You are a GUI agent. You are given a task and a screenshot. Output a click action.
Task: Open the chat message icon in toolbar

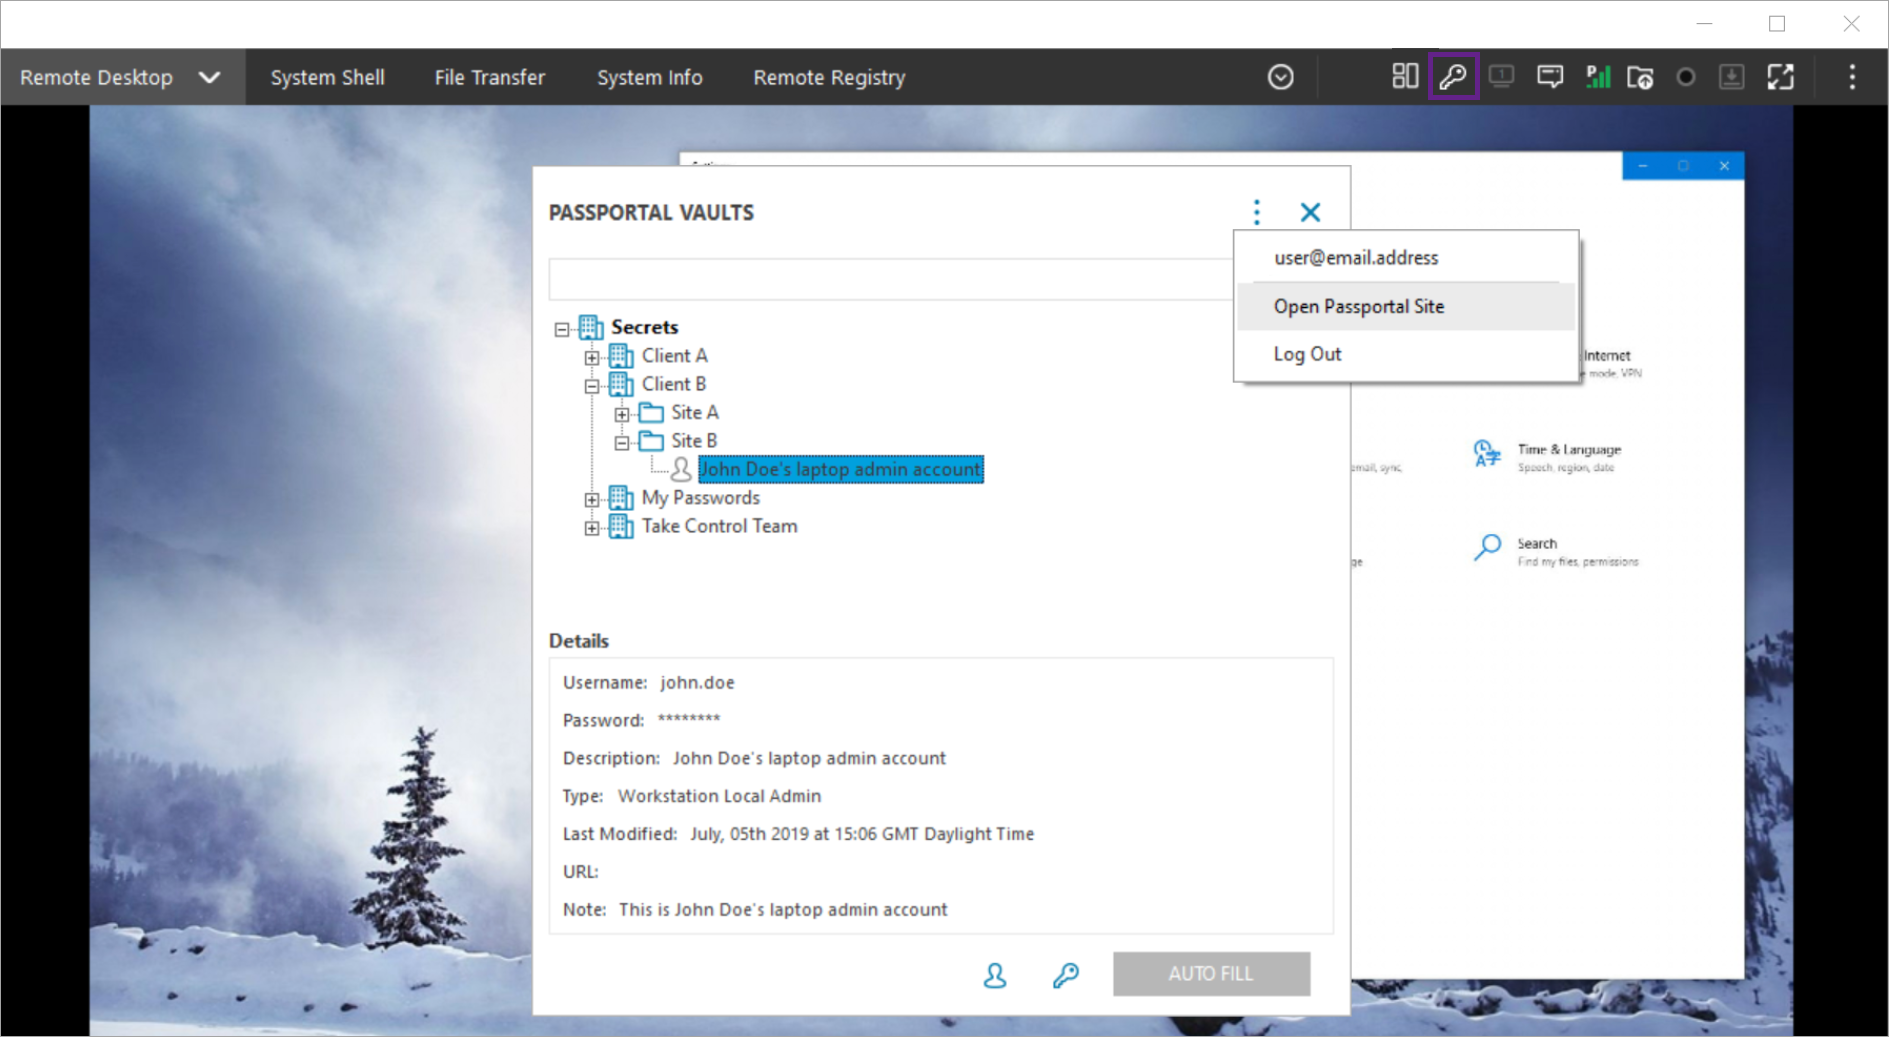[1549, 77]
